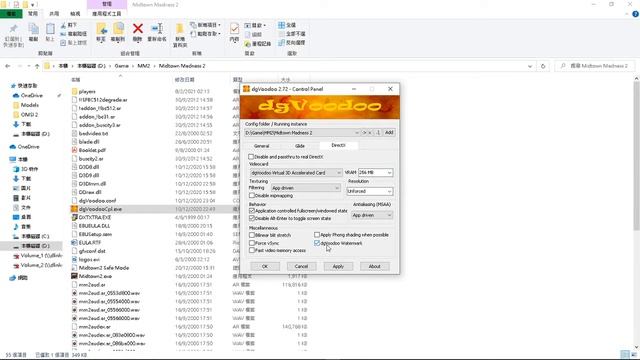640x360 pixels.
Task: Select Midtown2.exe in the file list
Action: [95, 276]
